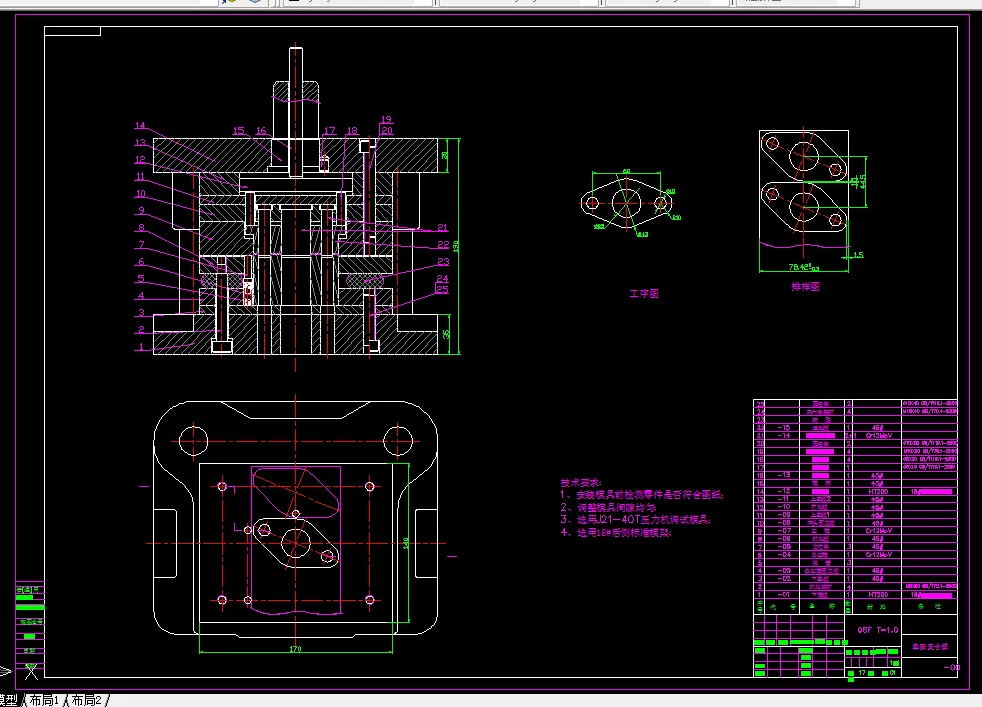
Task: Click the 35 lower plate thickness dimension
Action: click(446, 334)
